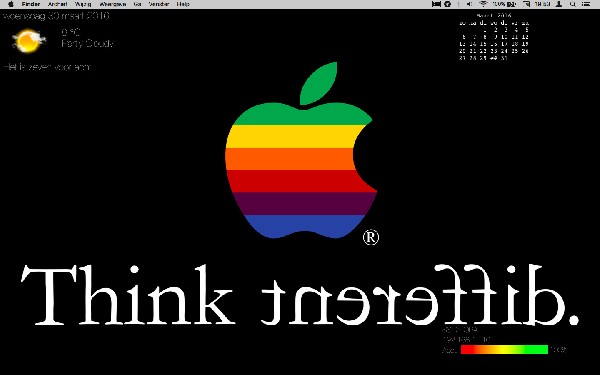Open the Venster menu

(159, 4)
